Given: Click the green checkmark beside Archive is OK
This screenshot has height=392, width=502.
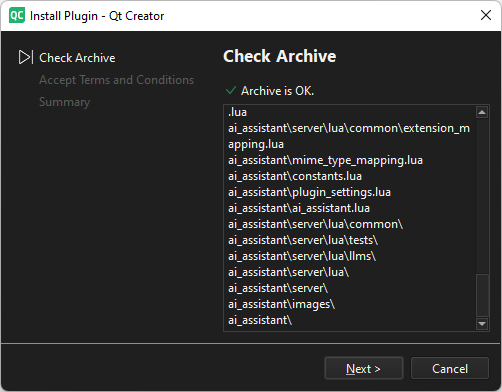Looking at the screenshot, I should pos(231,90).
